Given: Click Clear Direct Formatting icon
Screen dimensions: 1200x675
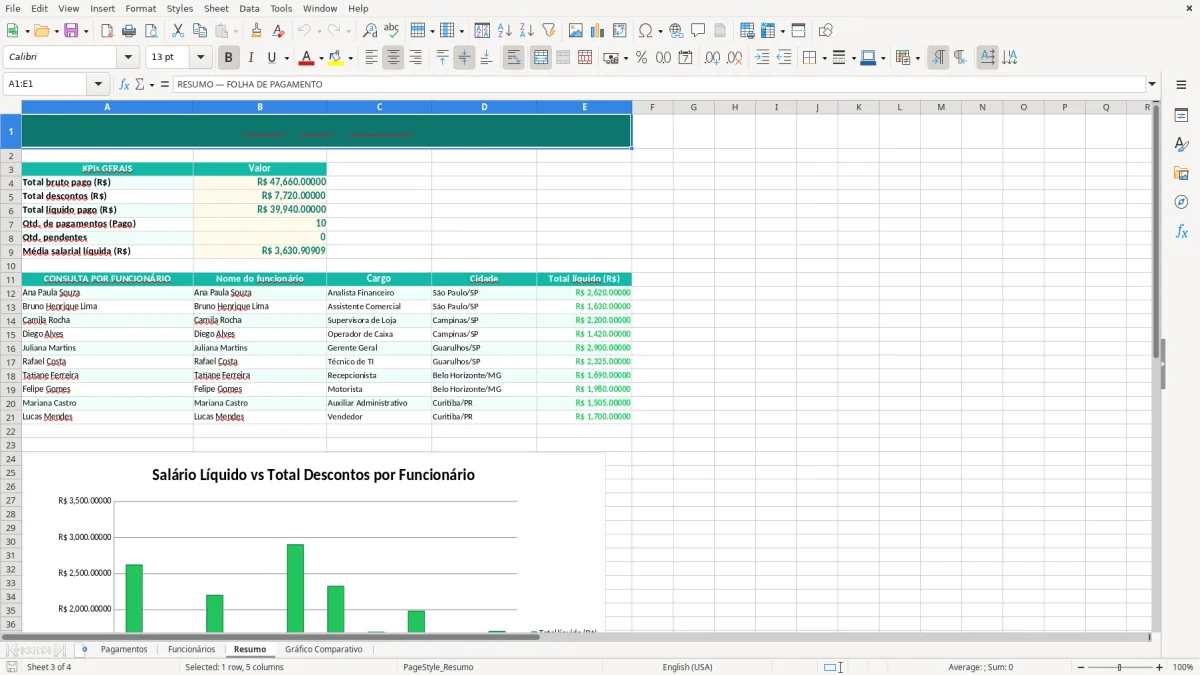Looking at the screenshot, I should [x=279, y=31].
